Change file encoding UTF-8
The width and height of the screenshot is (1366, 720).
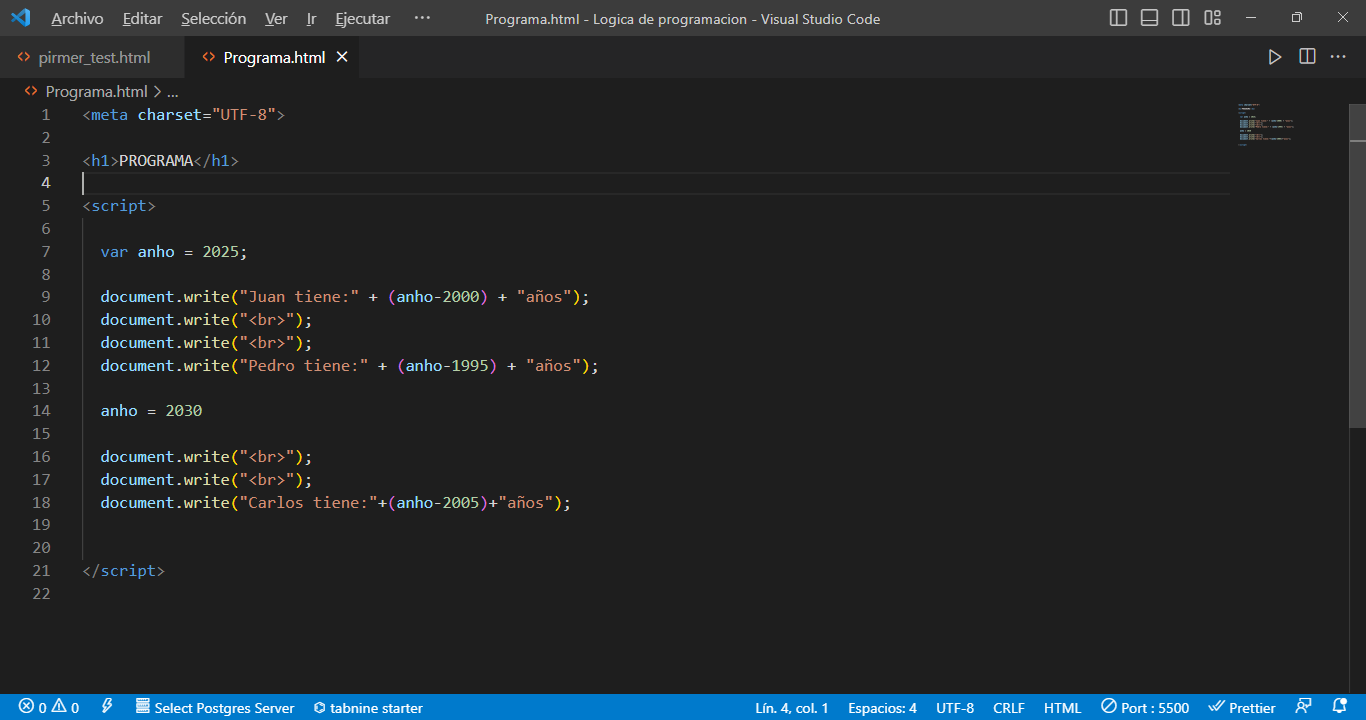coord(955,708)
